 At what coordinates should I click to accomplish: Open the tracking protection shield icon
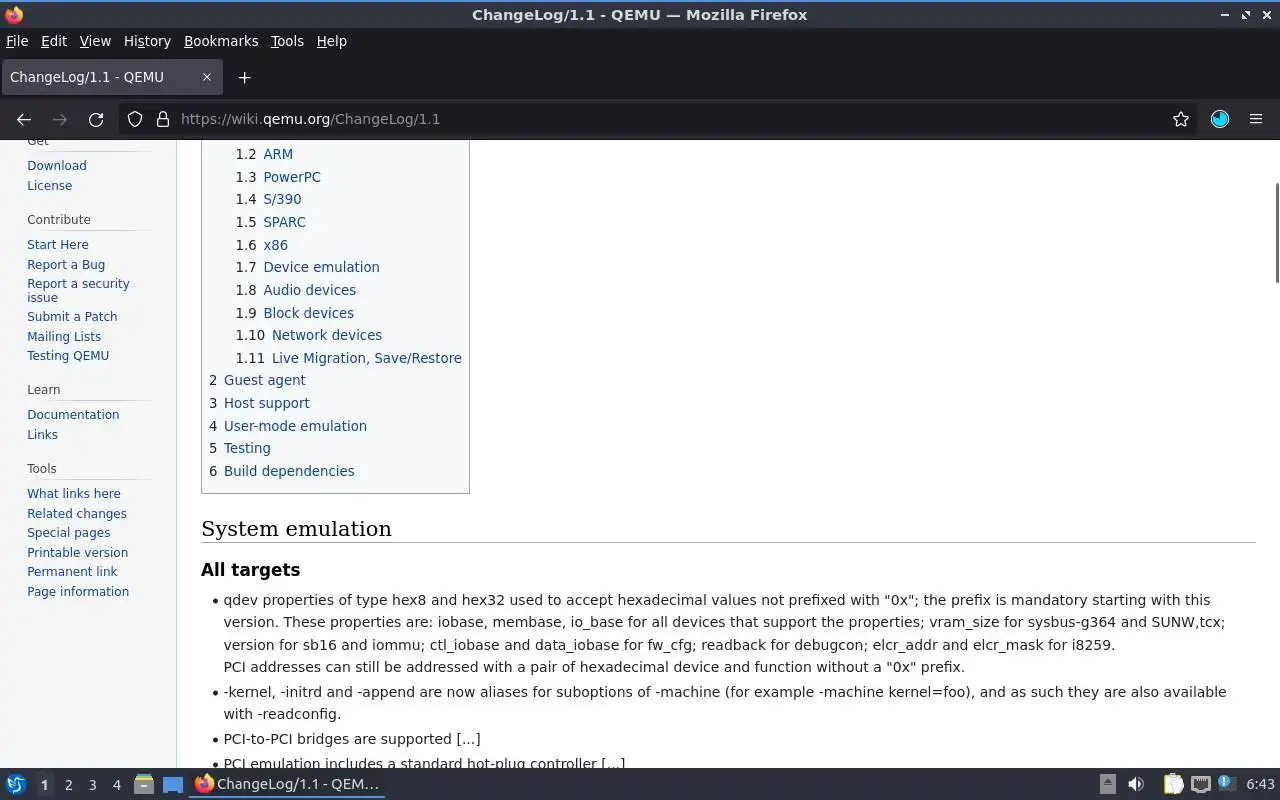pyautogui.click(x=135, y=119)
